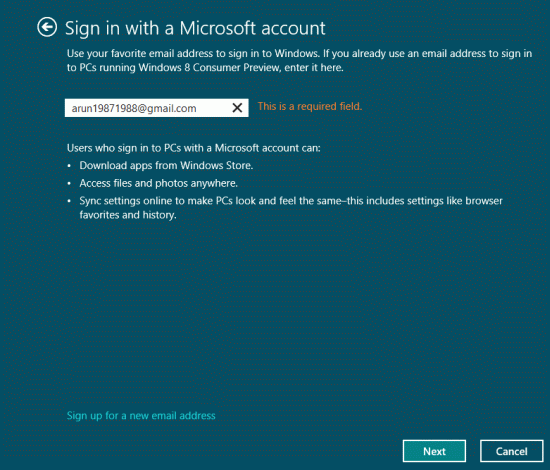Click into the email address input field
550x470 pixels.
(x=157, y=108)
